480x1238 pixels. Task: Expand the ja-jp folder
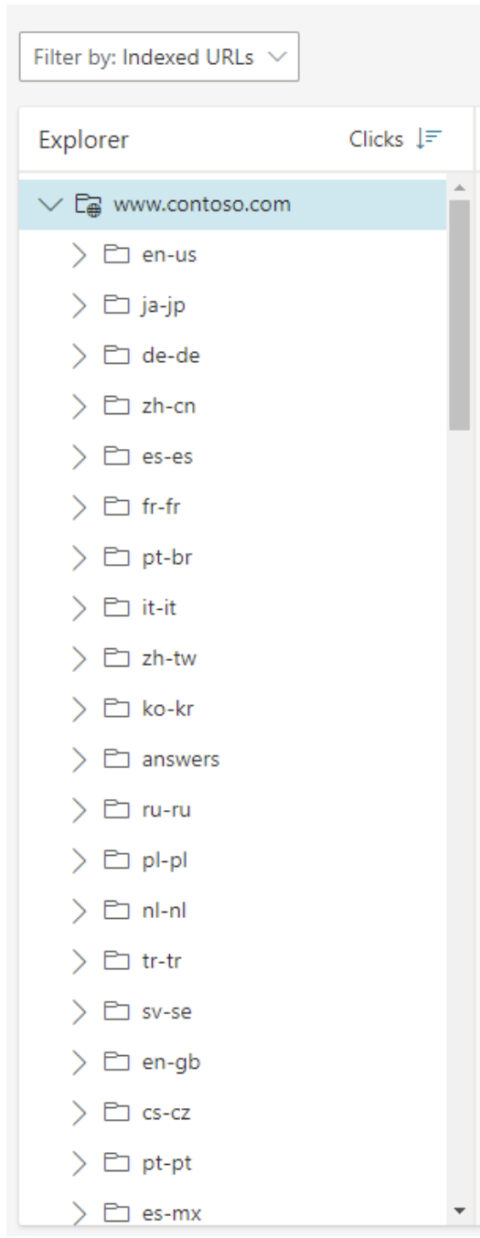[x=80, y=306]
